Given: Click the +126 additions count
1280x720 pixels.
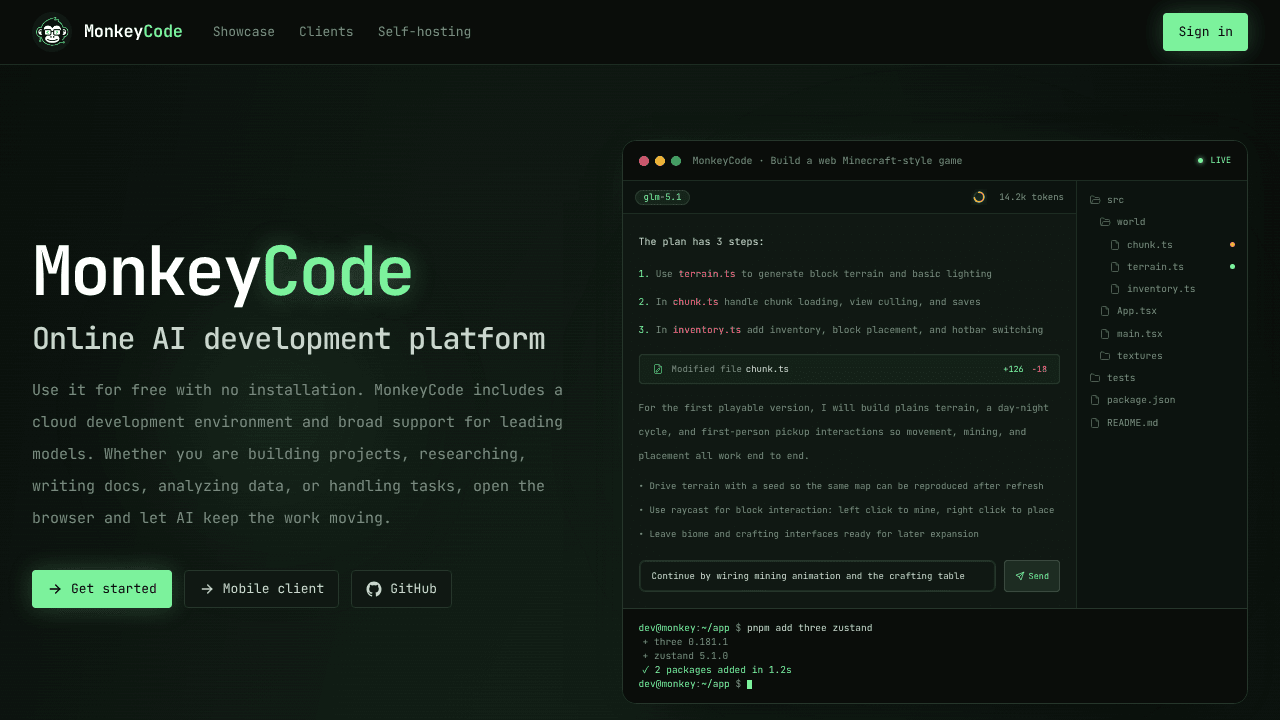Looking at the screenshot, I should pyautogui.click(x=1013, y=369).
